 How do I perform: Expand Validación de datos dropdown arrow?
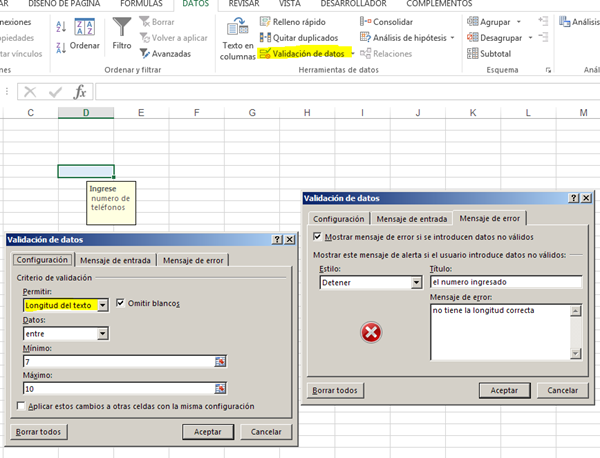[353, 54]
